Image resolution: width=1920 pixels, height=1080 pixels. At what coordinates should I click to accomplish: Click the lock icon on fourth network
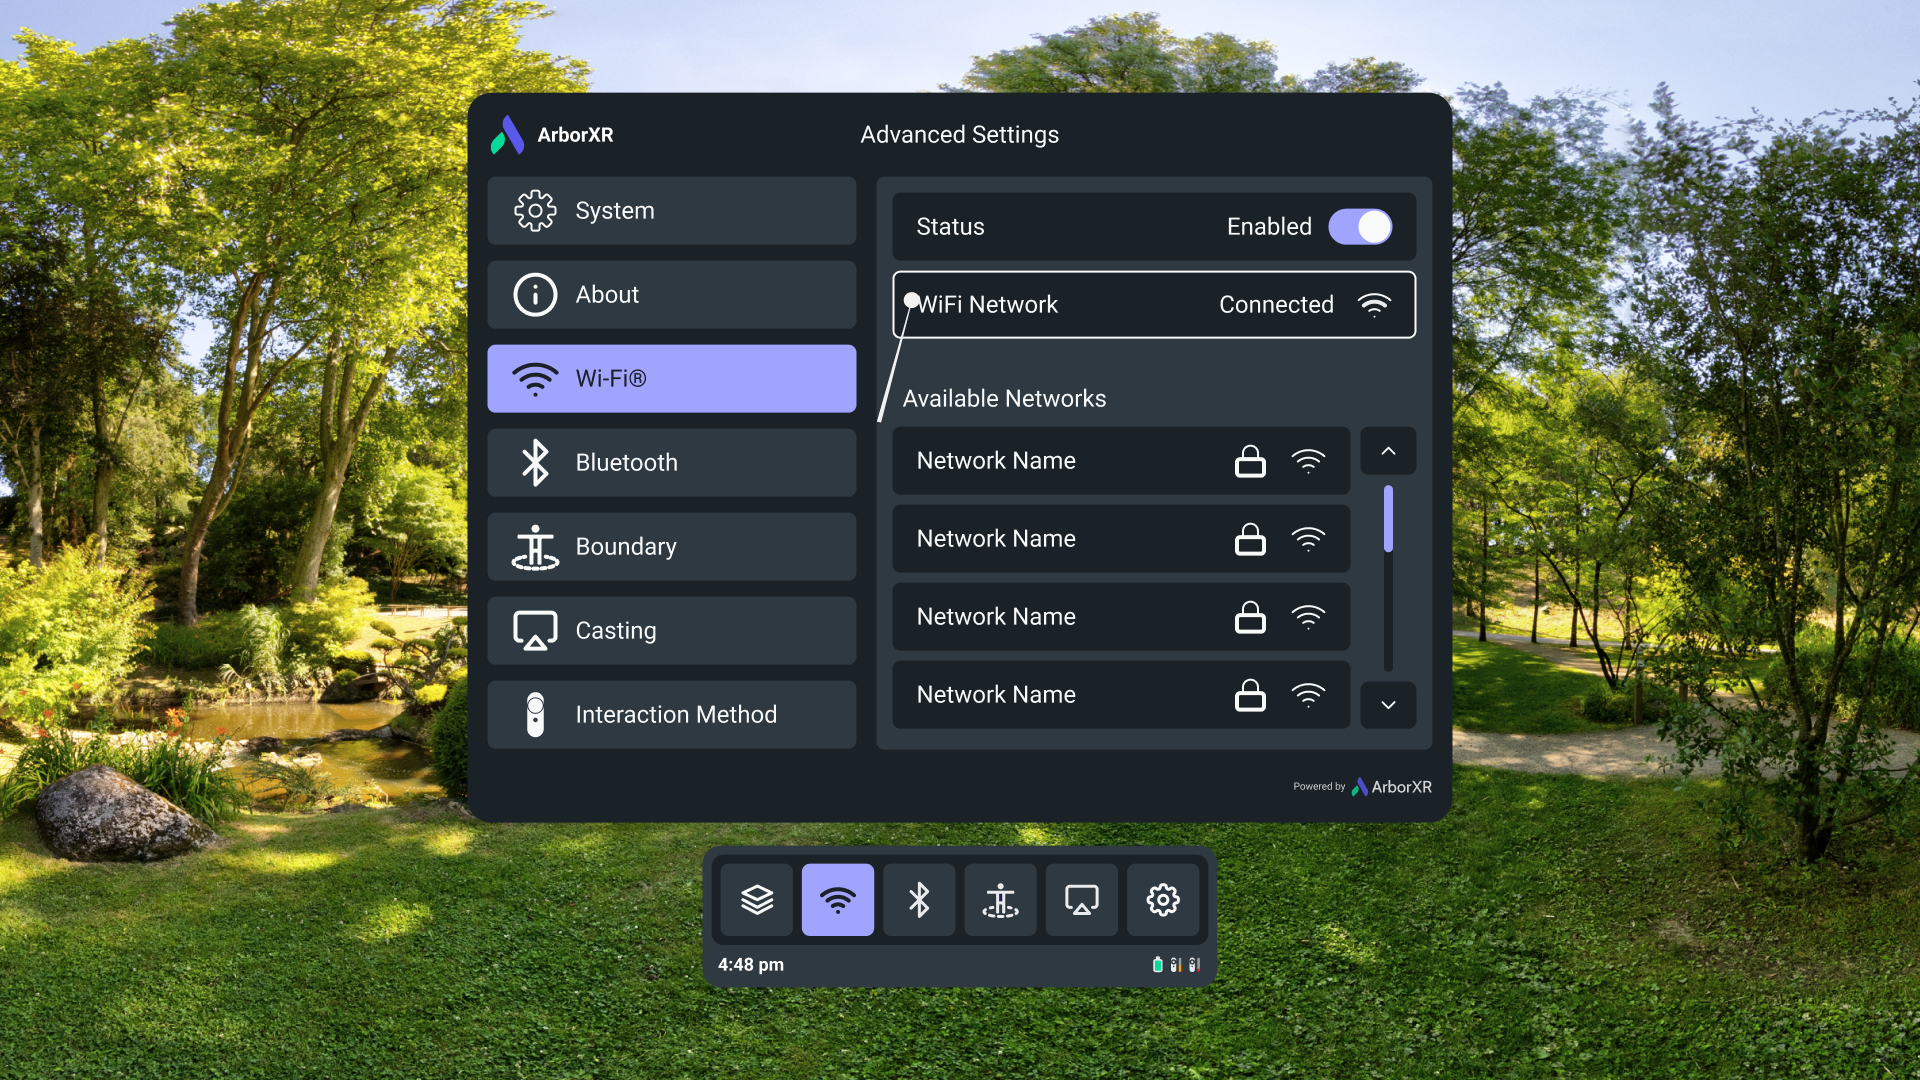point(1250,695)
